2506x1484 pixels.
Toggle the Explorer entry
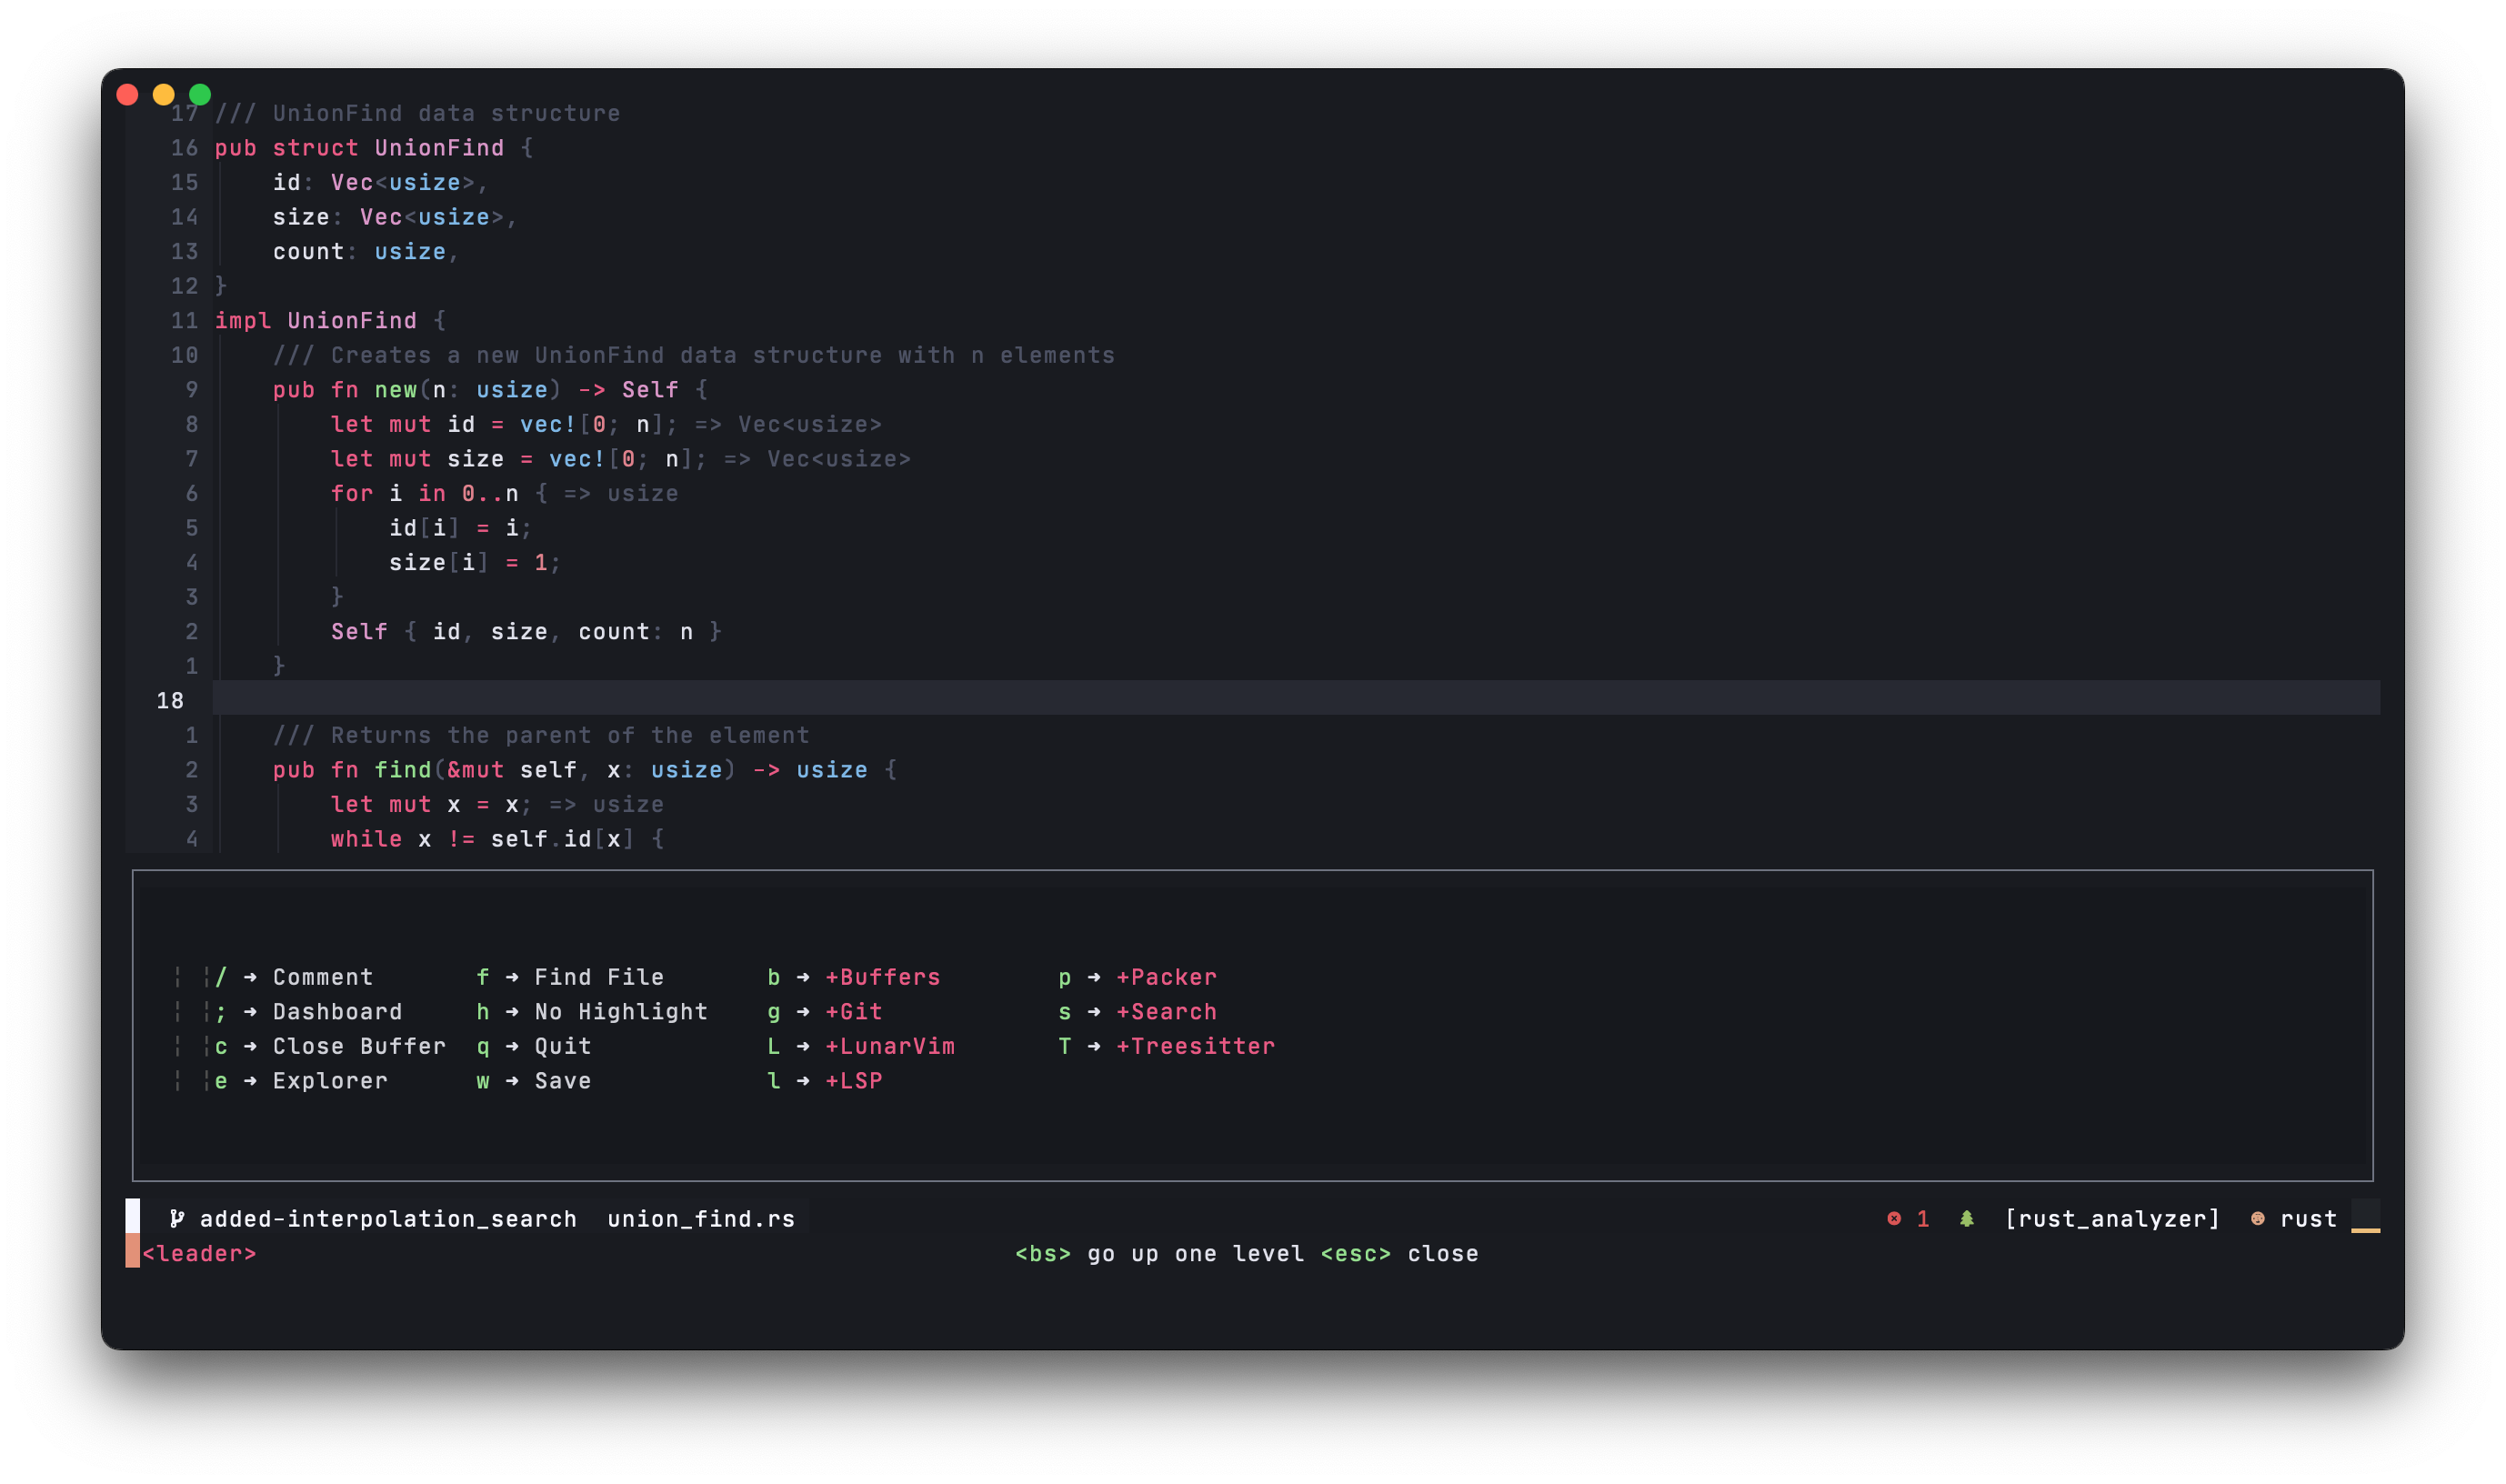[x=330, y=1081]
